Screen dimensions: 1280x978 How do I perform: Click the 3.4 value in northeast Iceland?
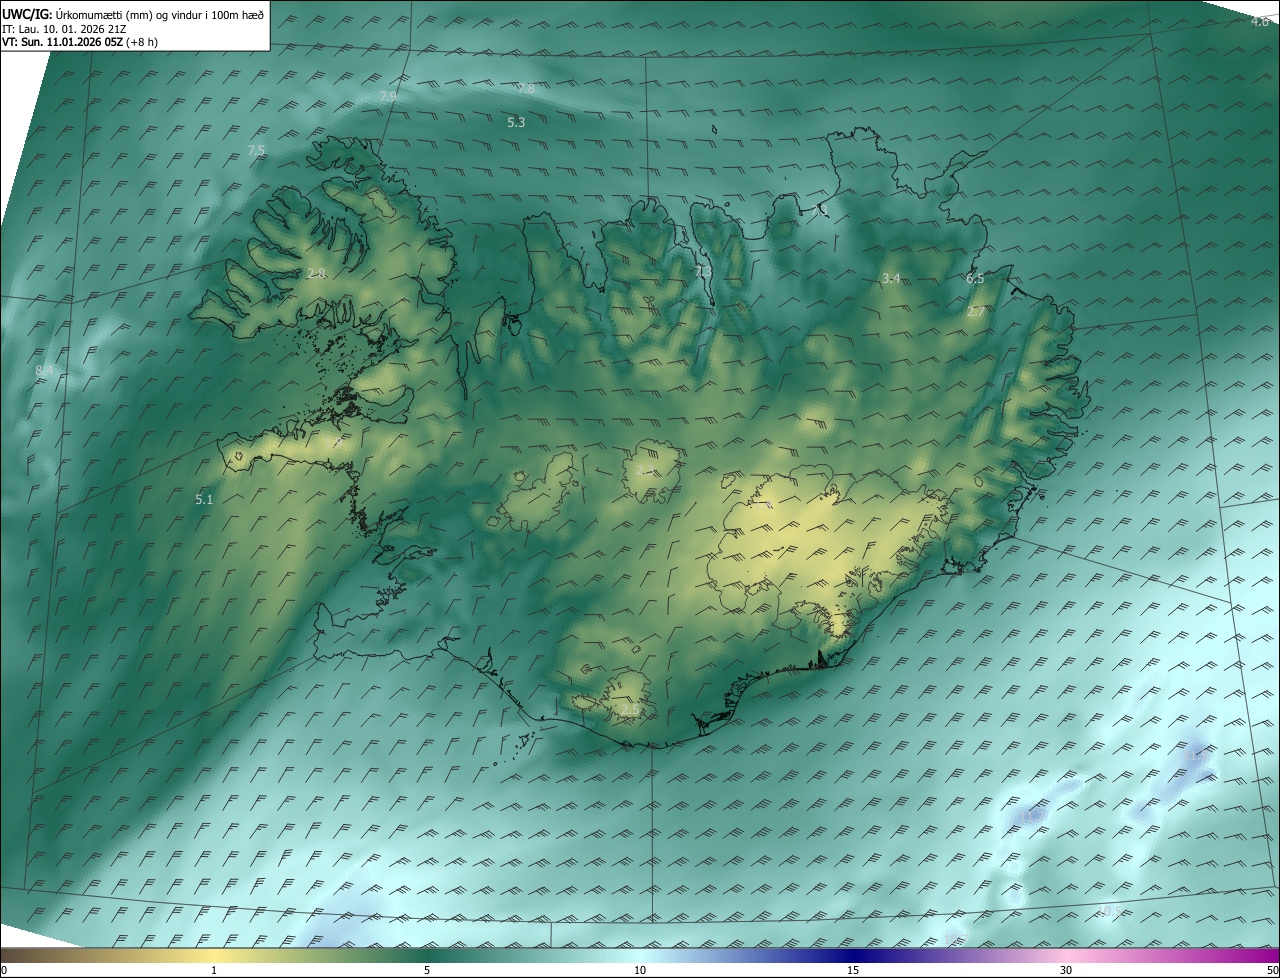pyautogui.click(x=891, y=278)
